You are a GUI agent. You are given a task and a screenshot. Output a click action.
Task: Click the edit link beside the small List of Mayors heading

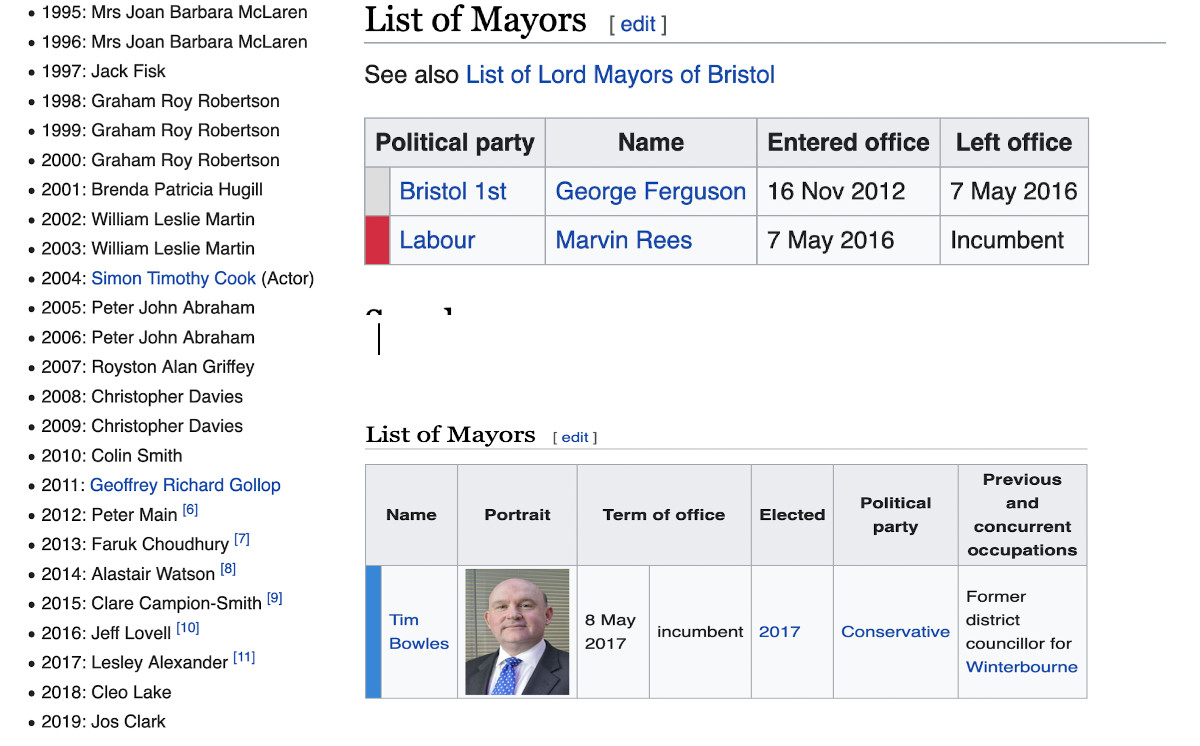pos(575,437)
